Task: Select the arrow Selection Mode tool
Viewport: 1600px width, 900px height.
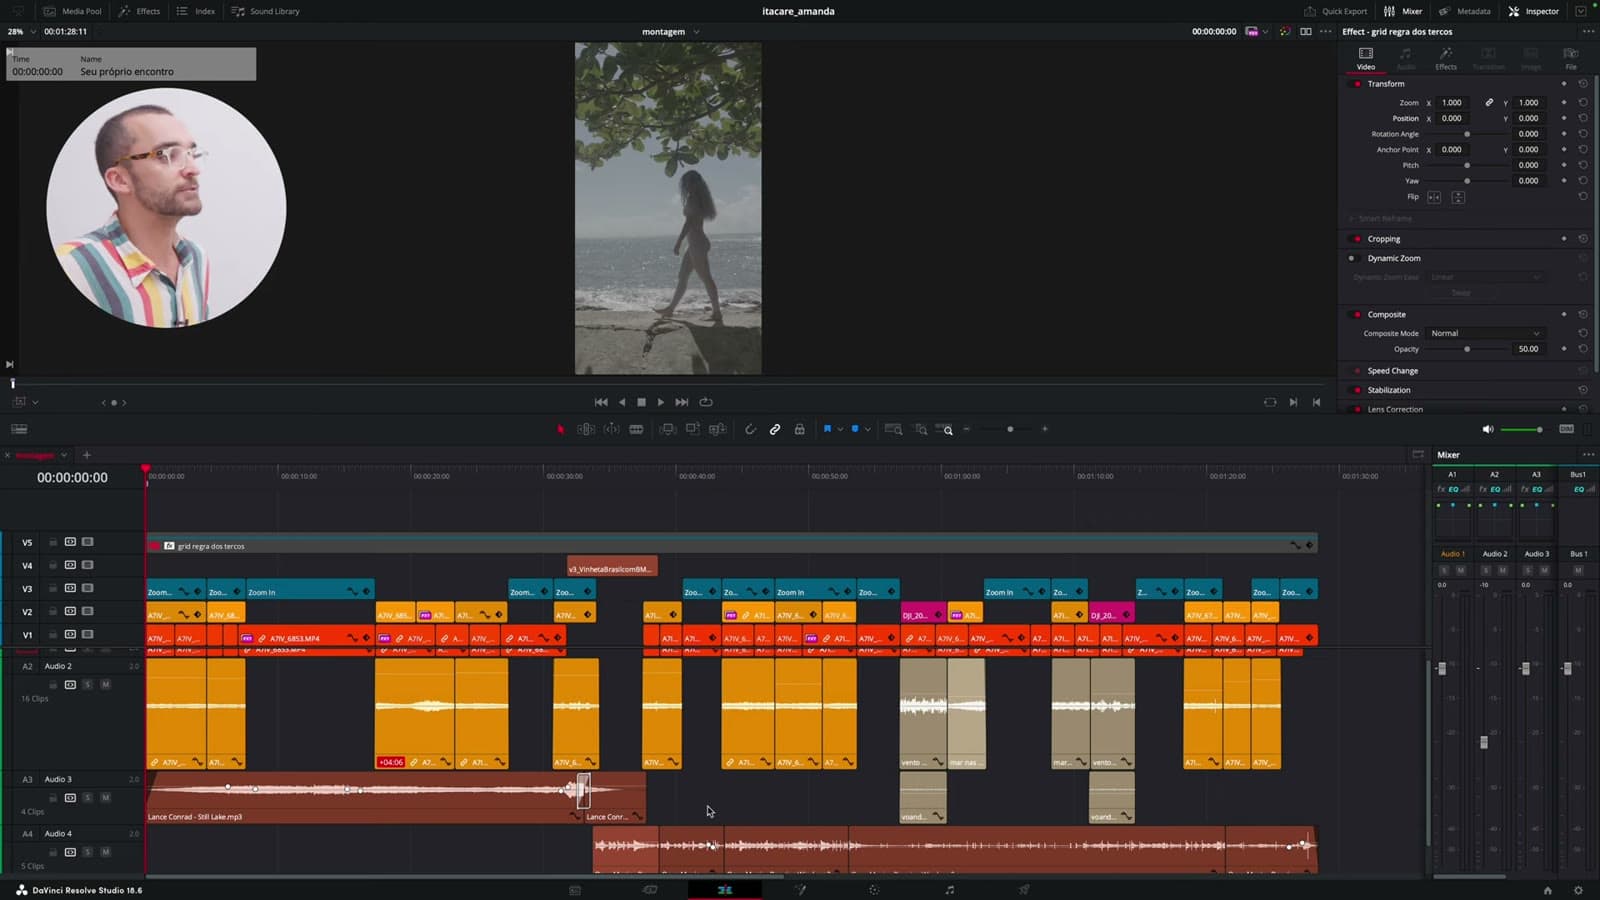Action: [560, 429]
